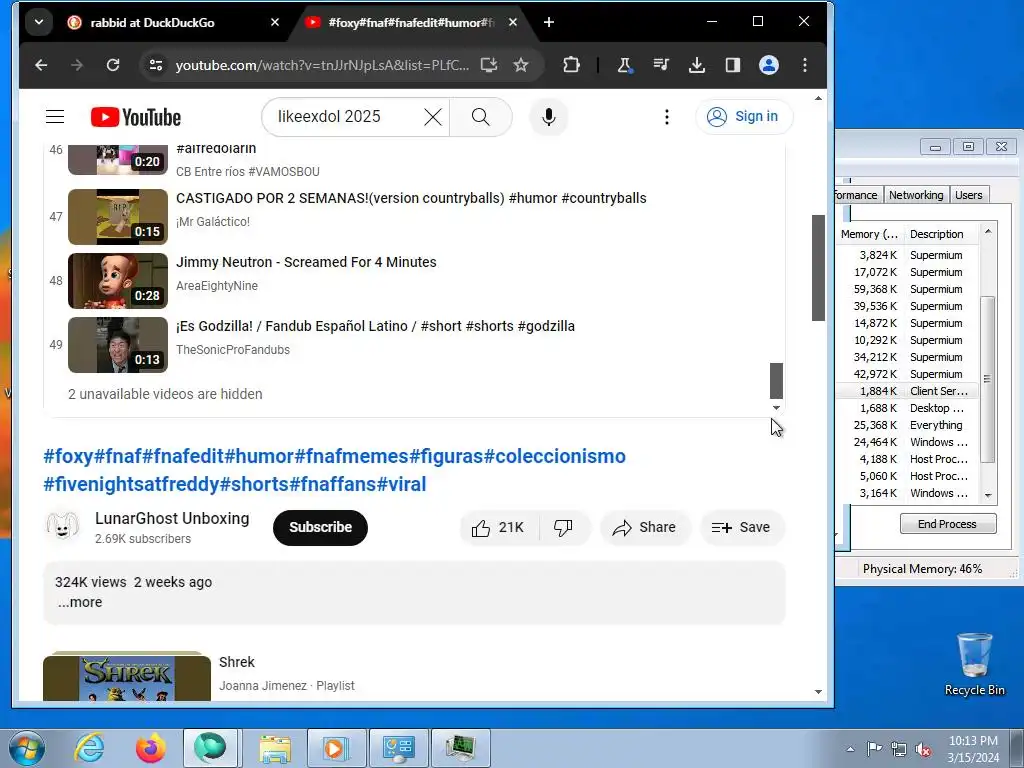1024x768 pixels.
Task: Click Task Manager process list scrollbar thumb
Action: pos(987,379)
